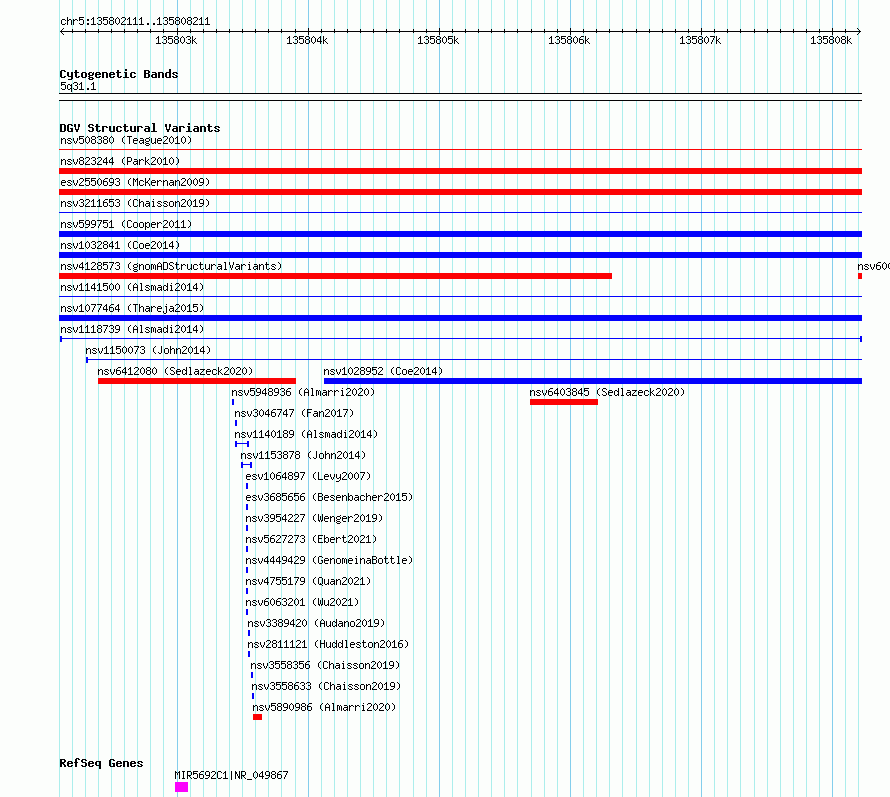Click nsv3954227 (Wenger2019) label

click(314, 518)
